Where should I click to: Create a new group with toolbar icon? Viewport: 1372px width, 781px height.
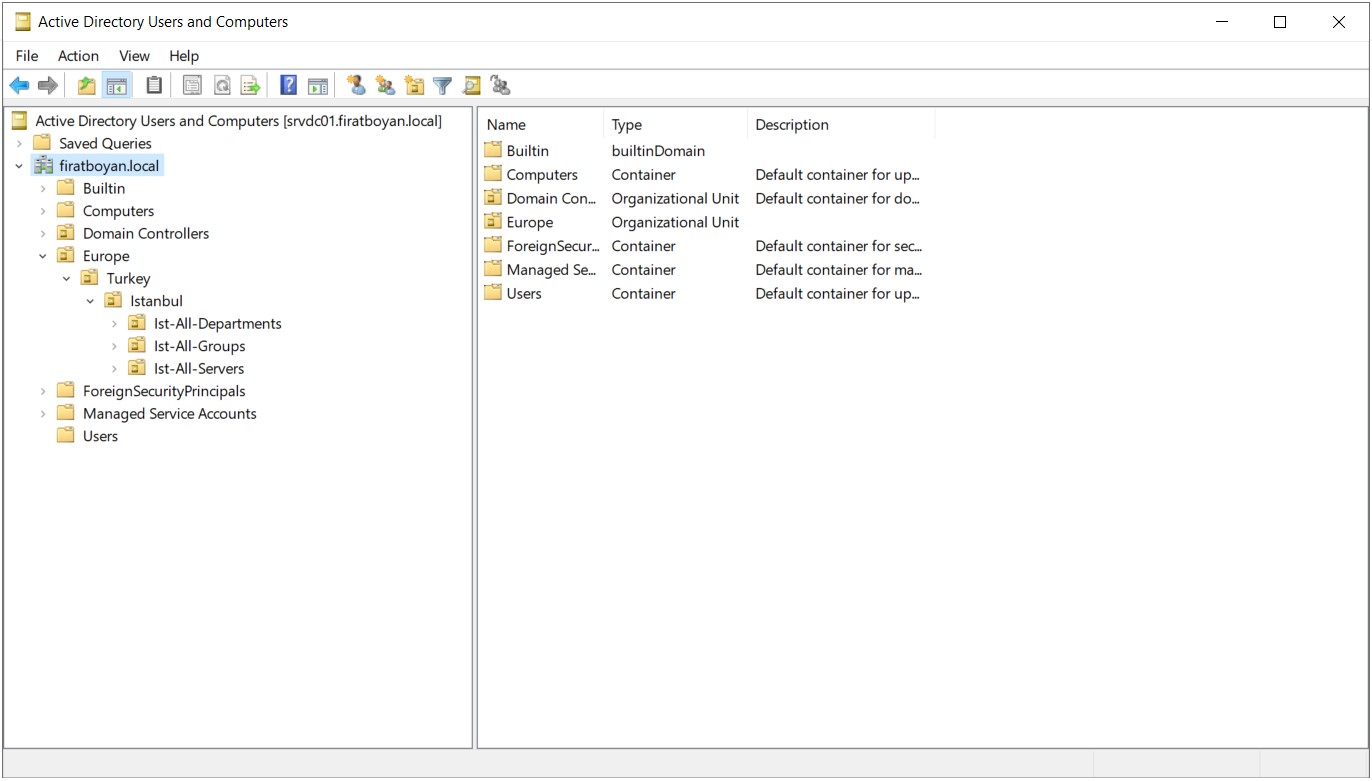(385, 86)
